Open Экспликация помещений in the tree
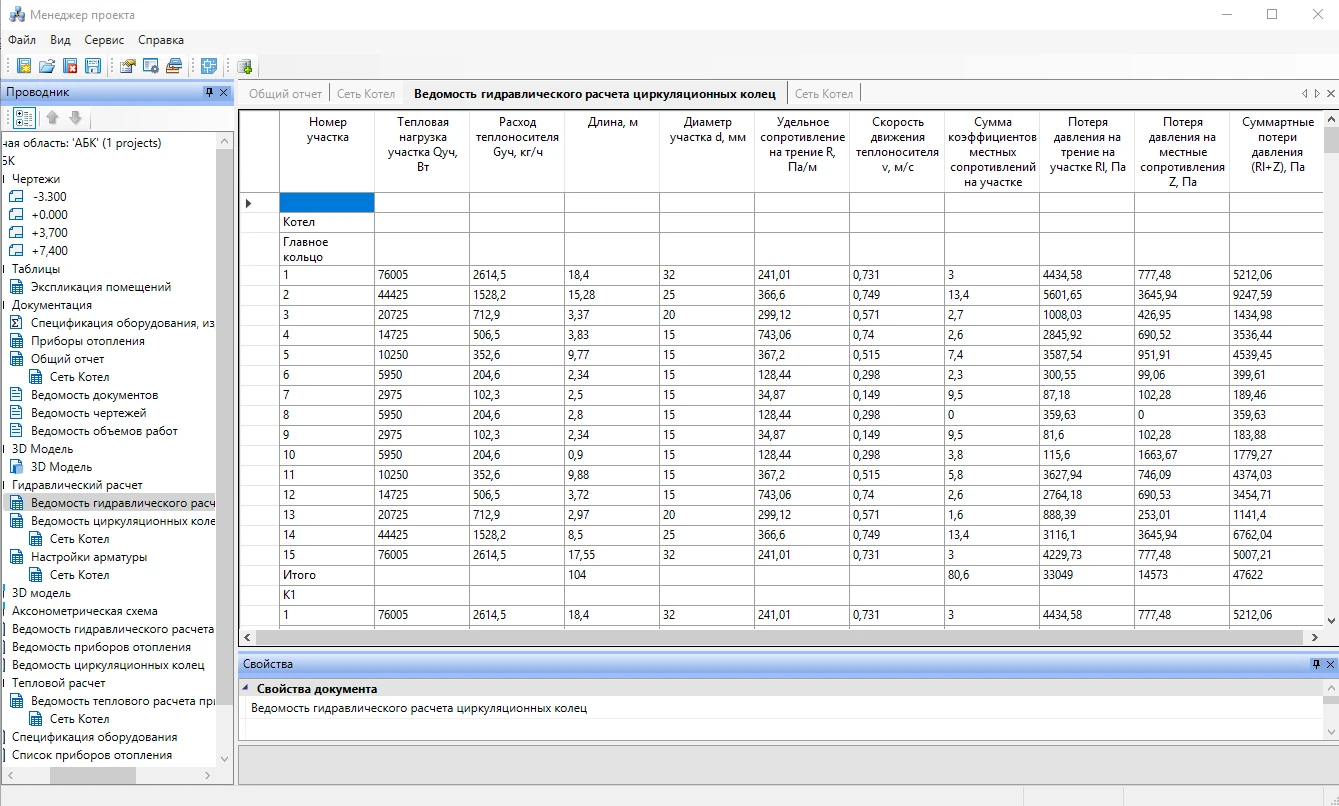 (100, 287)
